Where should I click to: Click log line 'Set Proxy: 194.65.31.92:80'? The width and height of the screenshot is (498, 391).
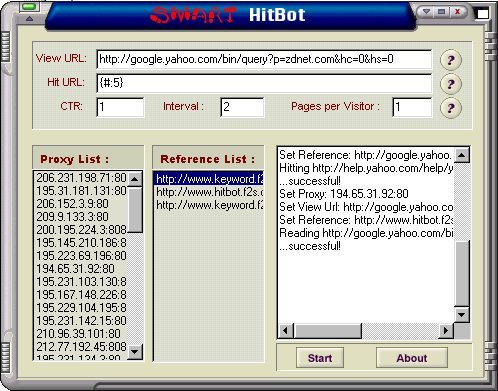344,194
